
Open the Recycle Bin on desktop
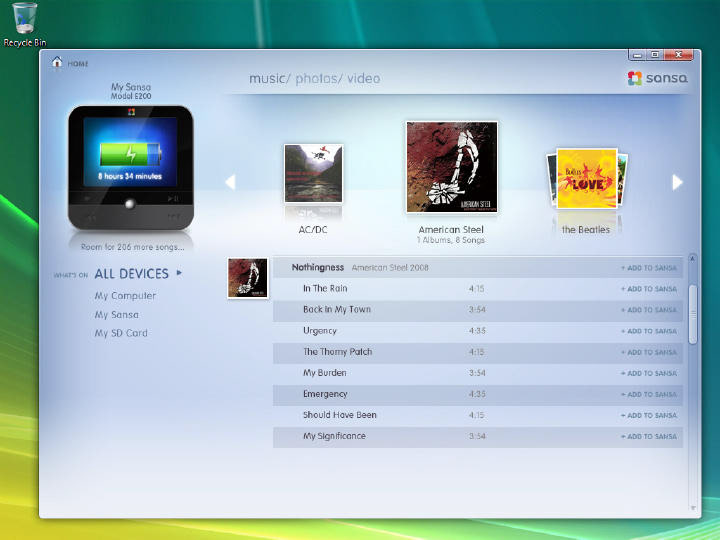25,22
